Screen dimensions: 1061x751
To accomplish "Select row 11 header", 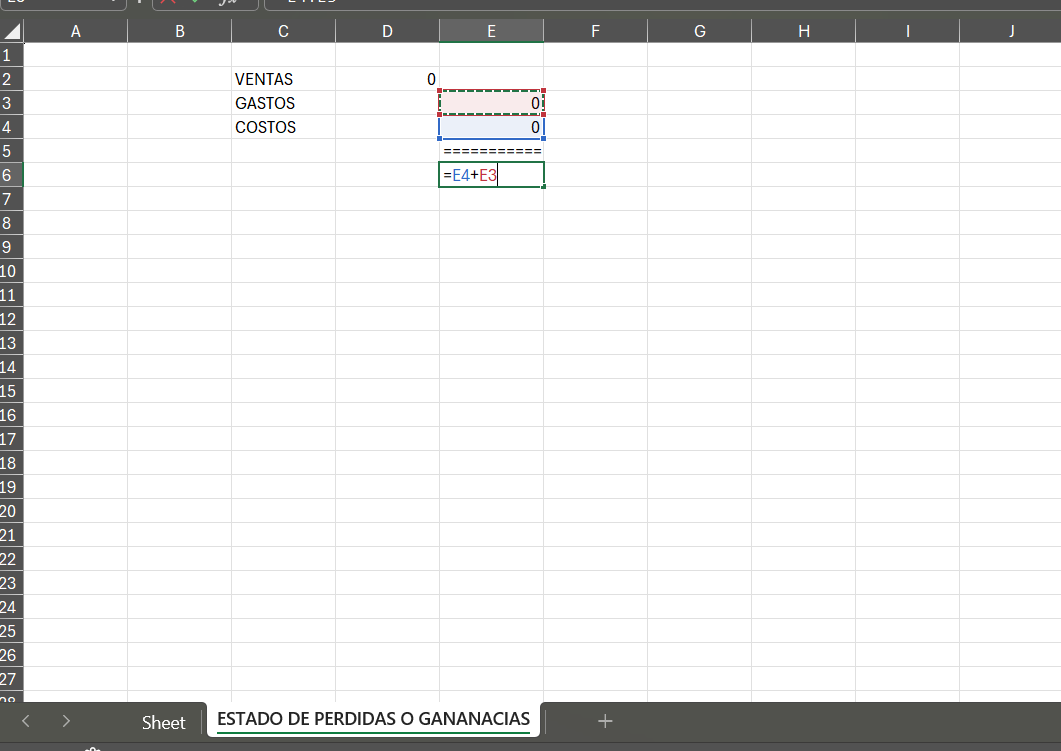I will coord(12,295).
